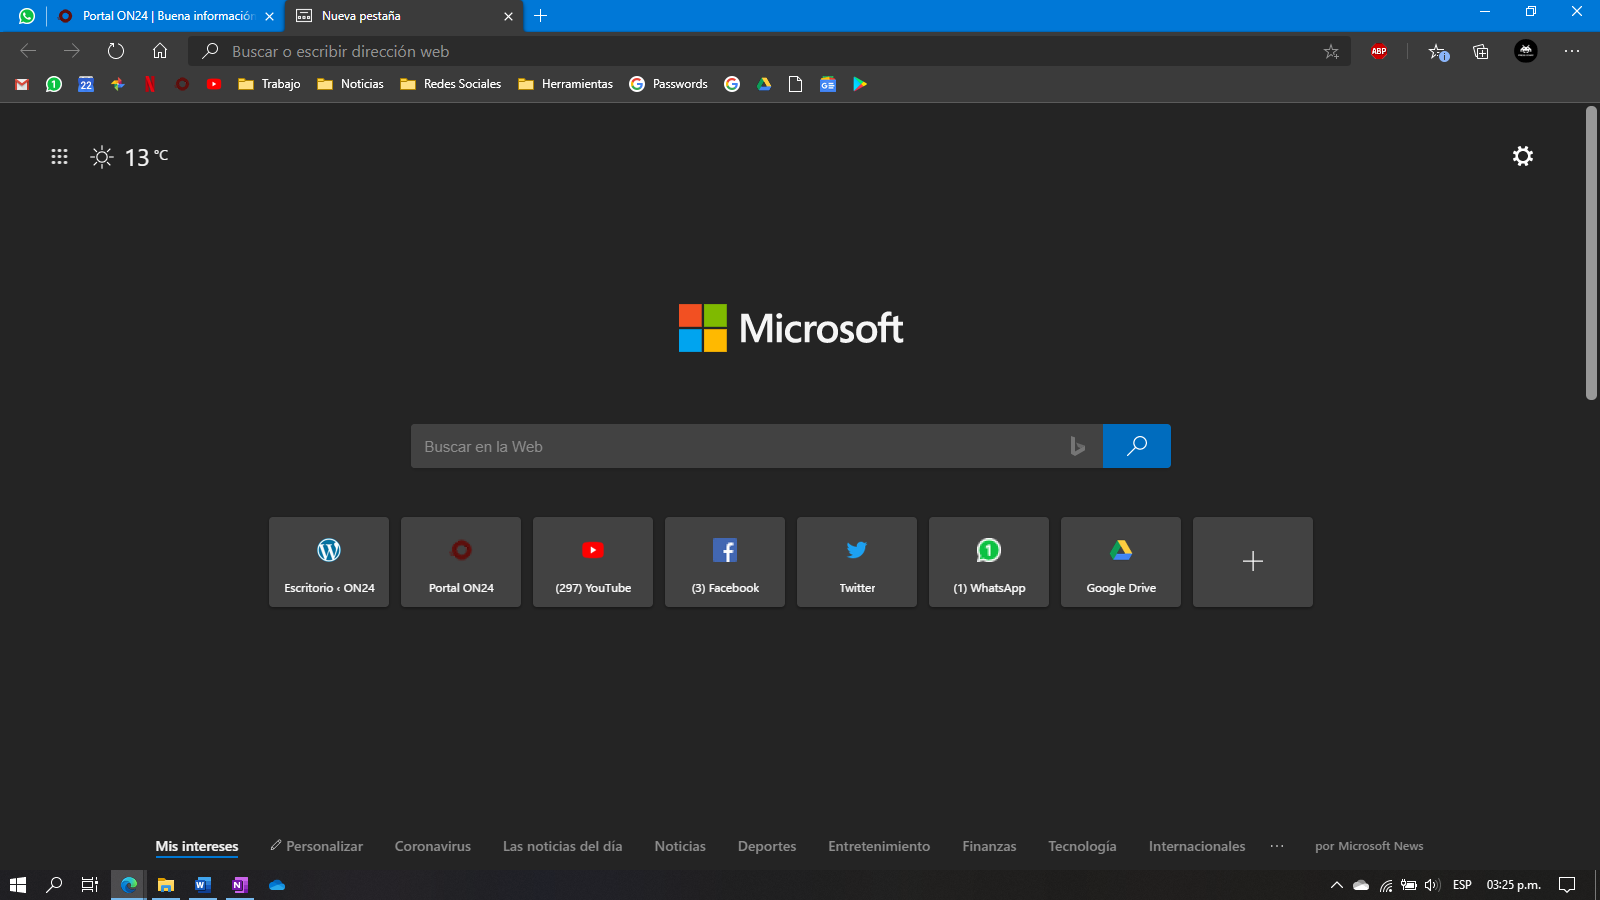Screen dimensions: 1600x900
Task: Click the page vertical scrollbar
Action: [1591, 253]
